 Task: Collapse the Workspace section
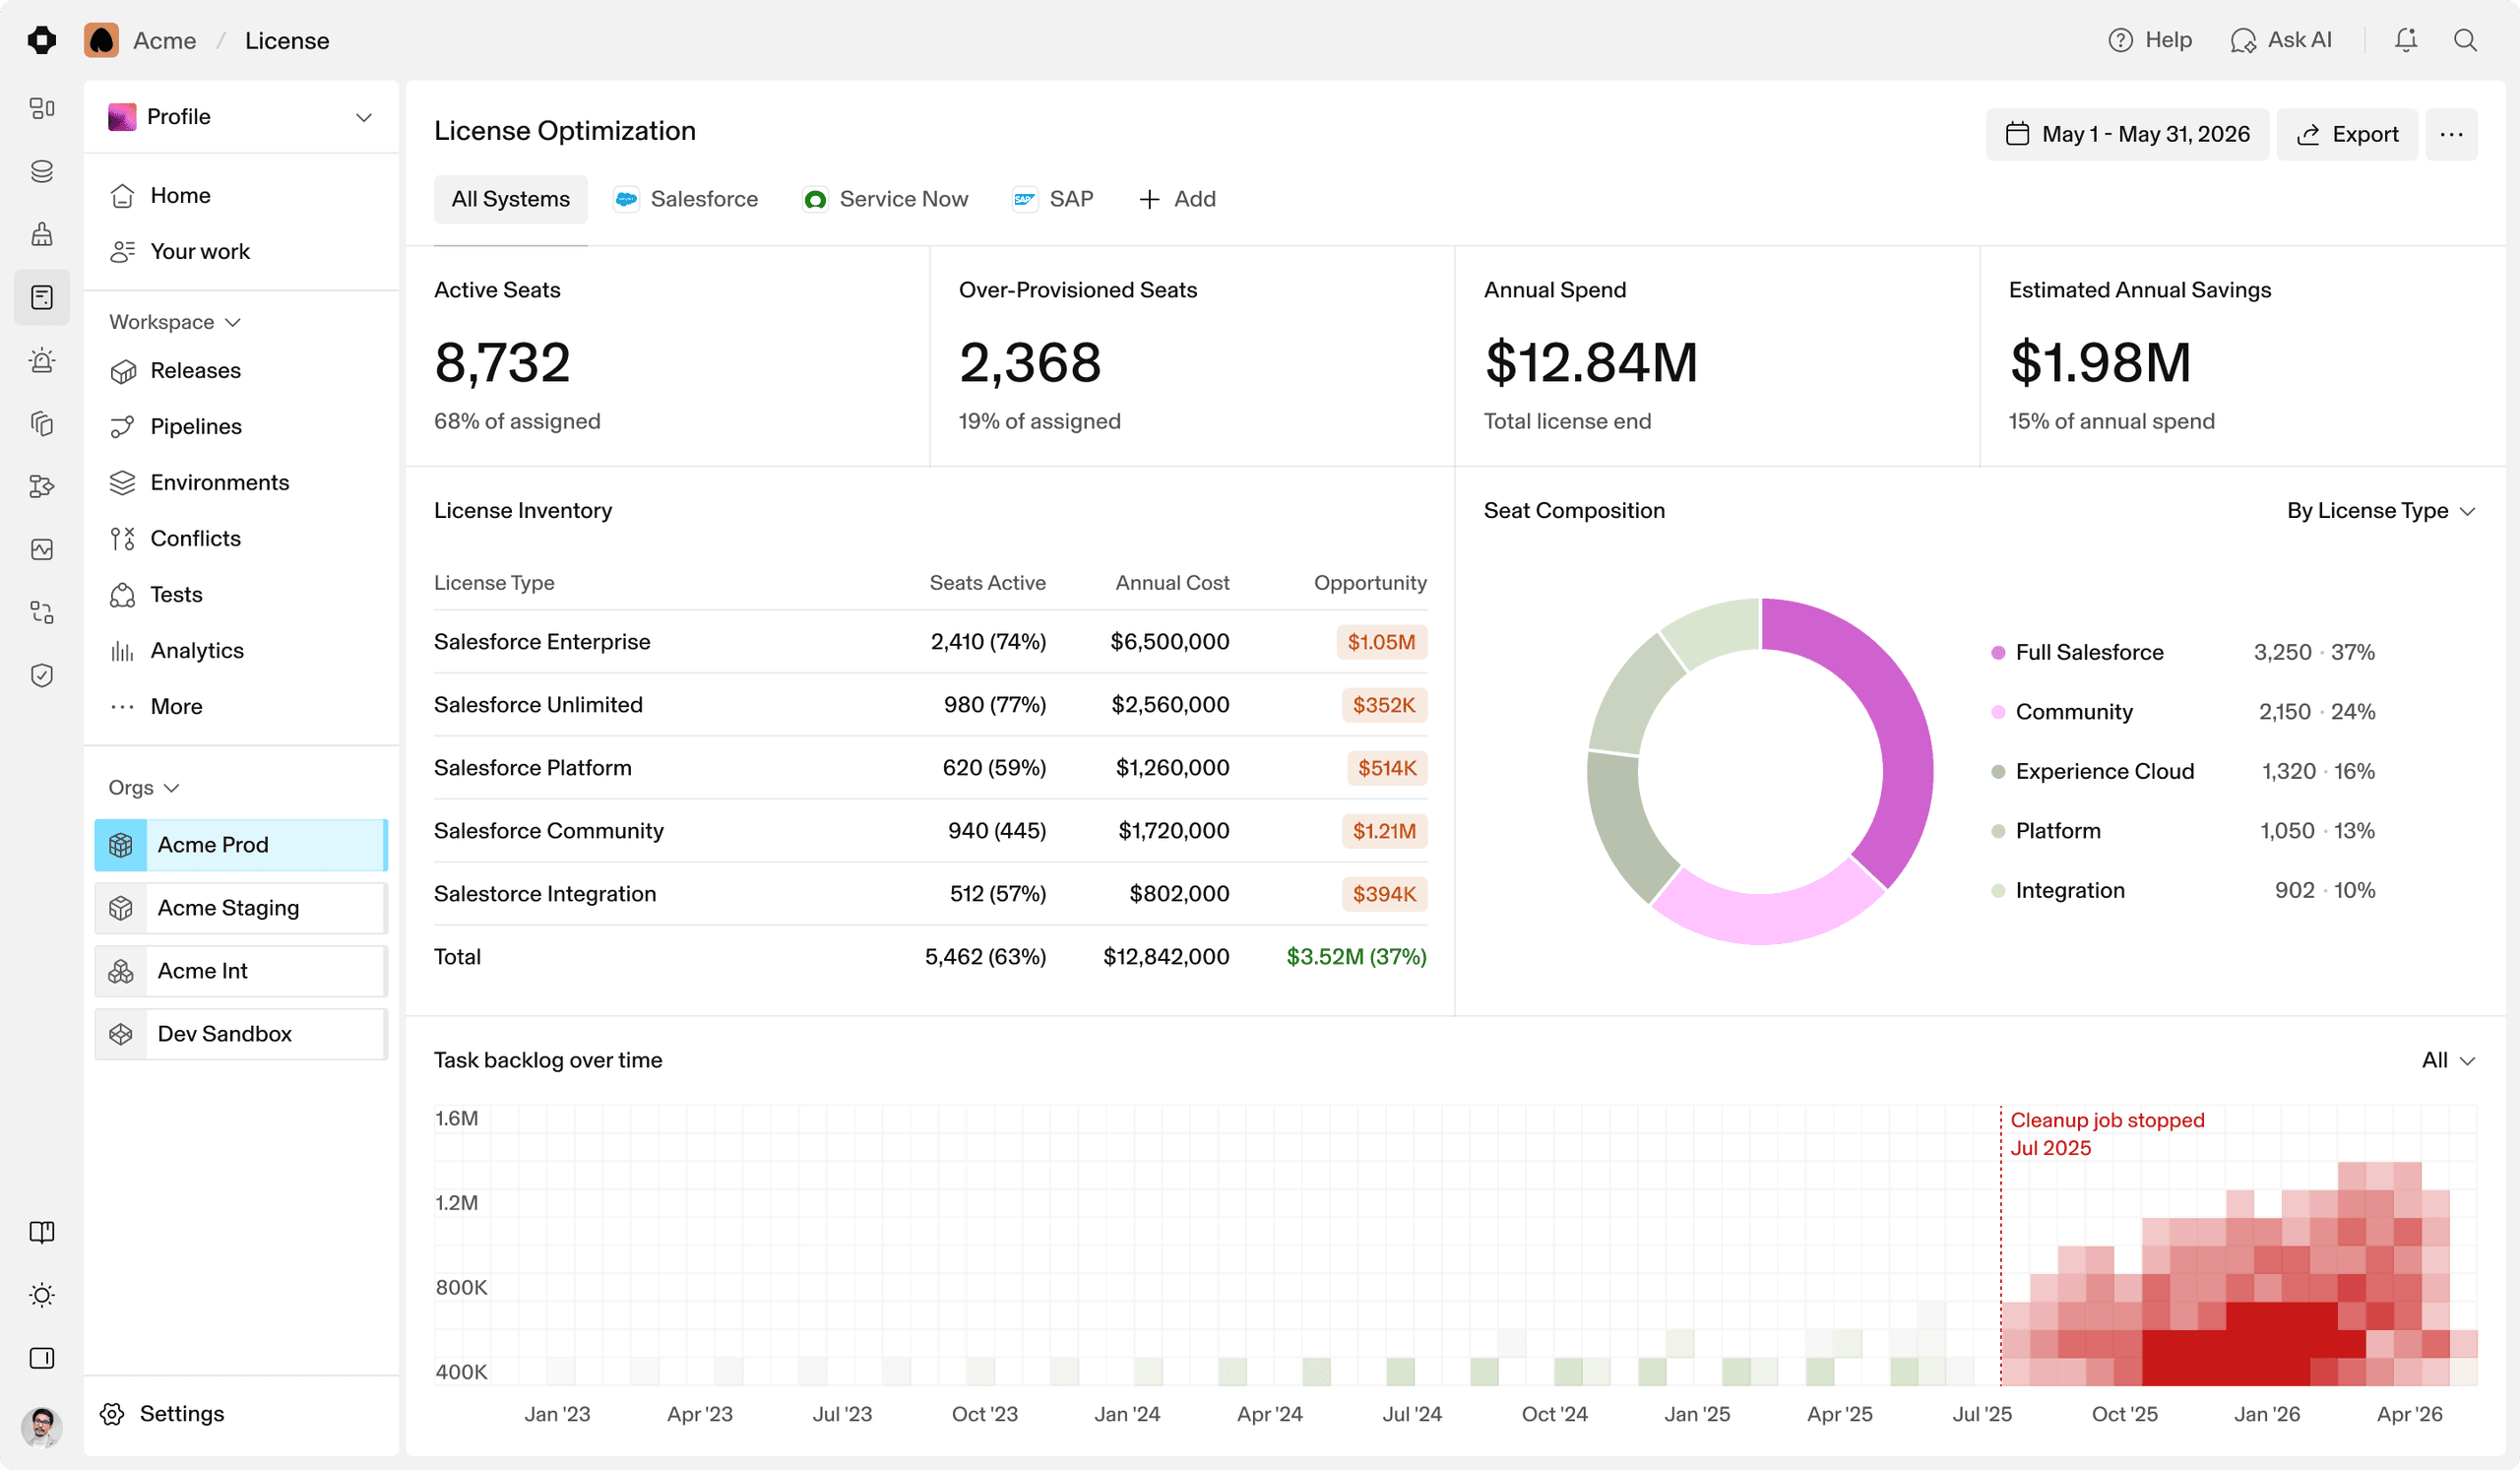pos(175,322)
